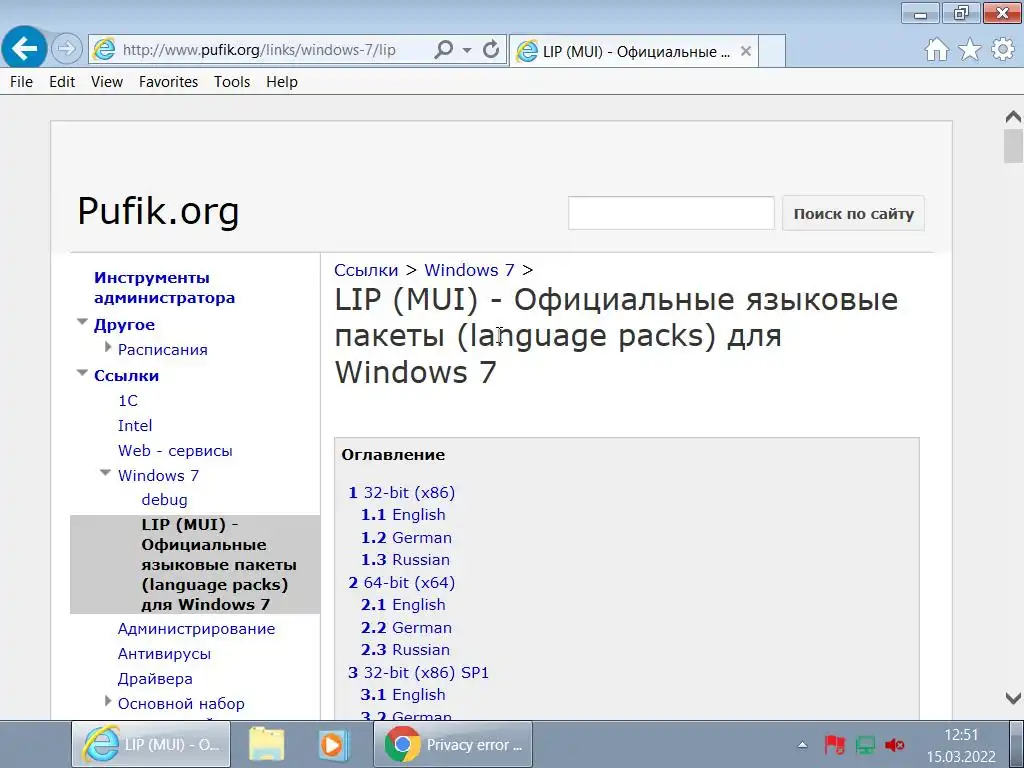Switch to Internet Explorer taskbar button

pos(151,744)
